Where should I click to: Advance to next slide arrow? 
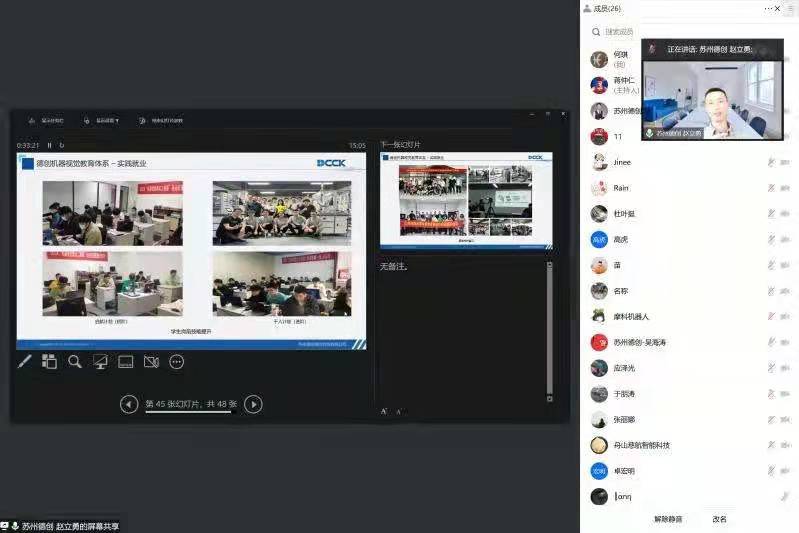coord(254,404)
